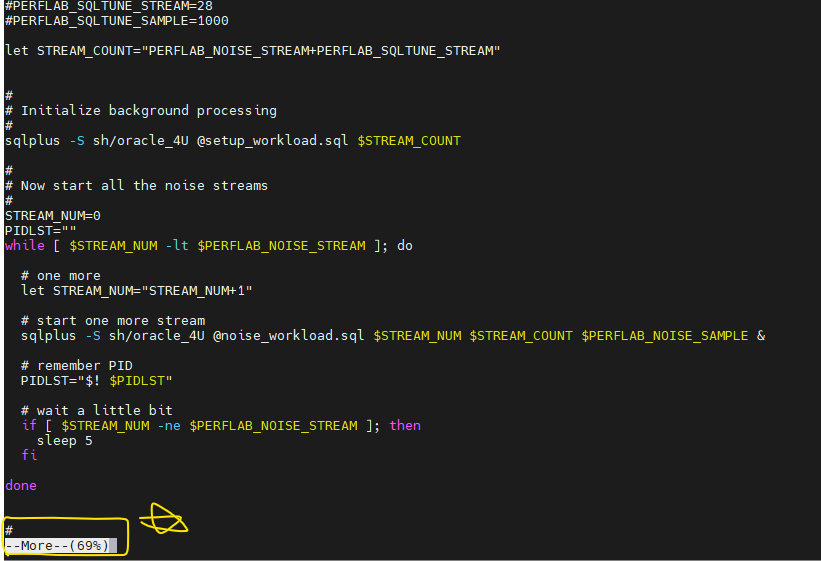This screenshot has height=561, width=821.
Task: Click the $PERFLAB_NOISE_SAMPLE variable
Action: [665, 336]
